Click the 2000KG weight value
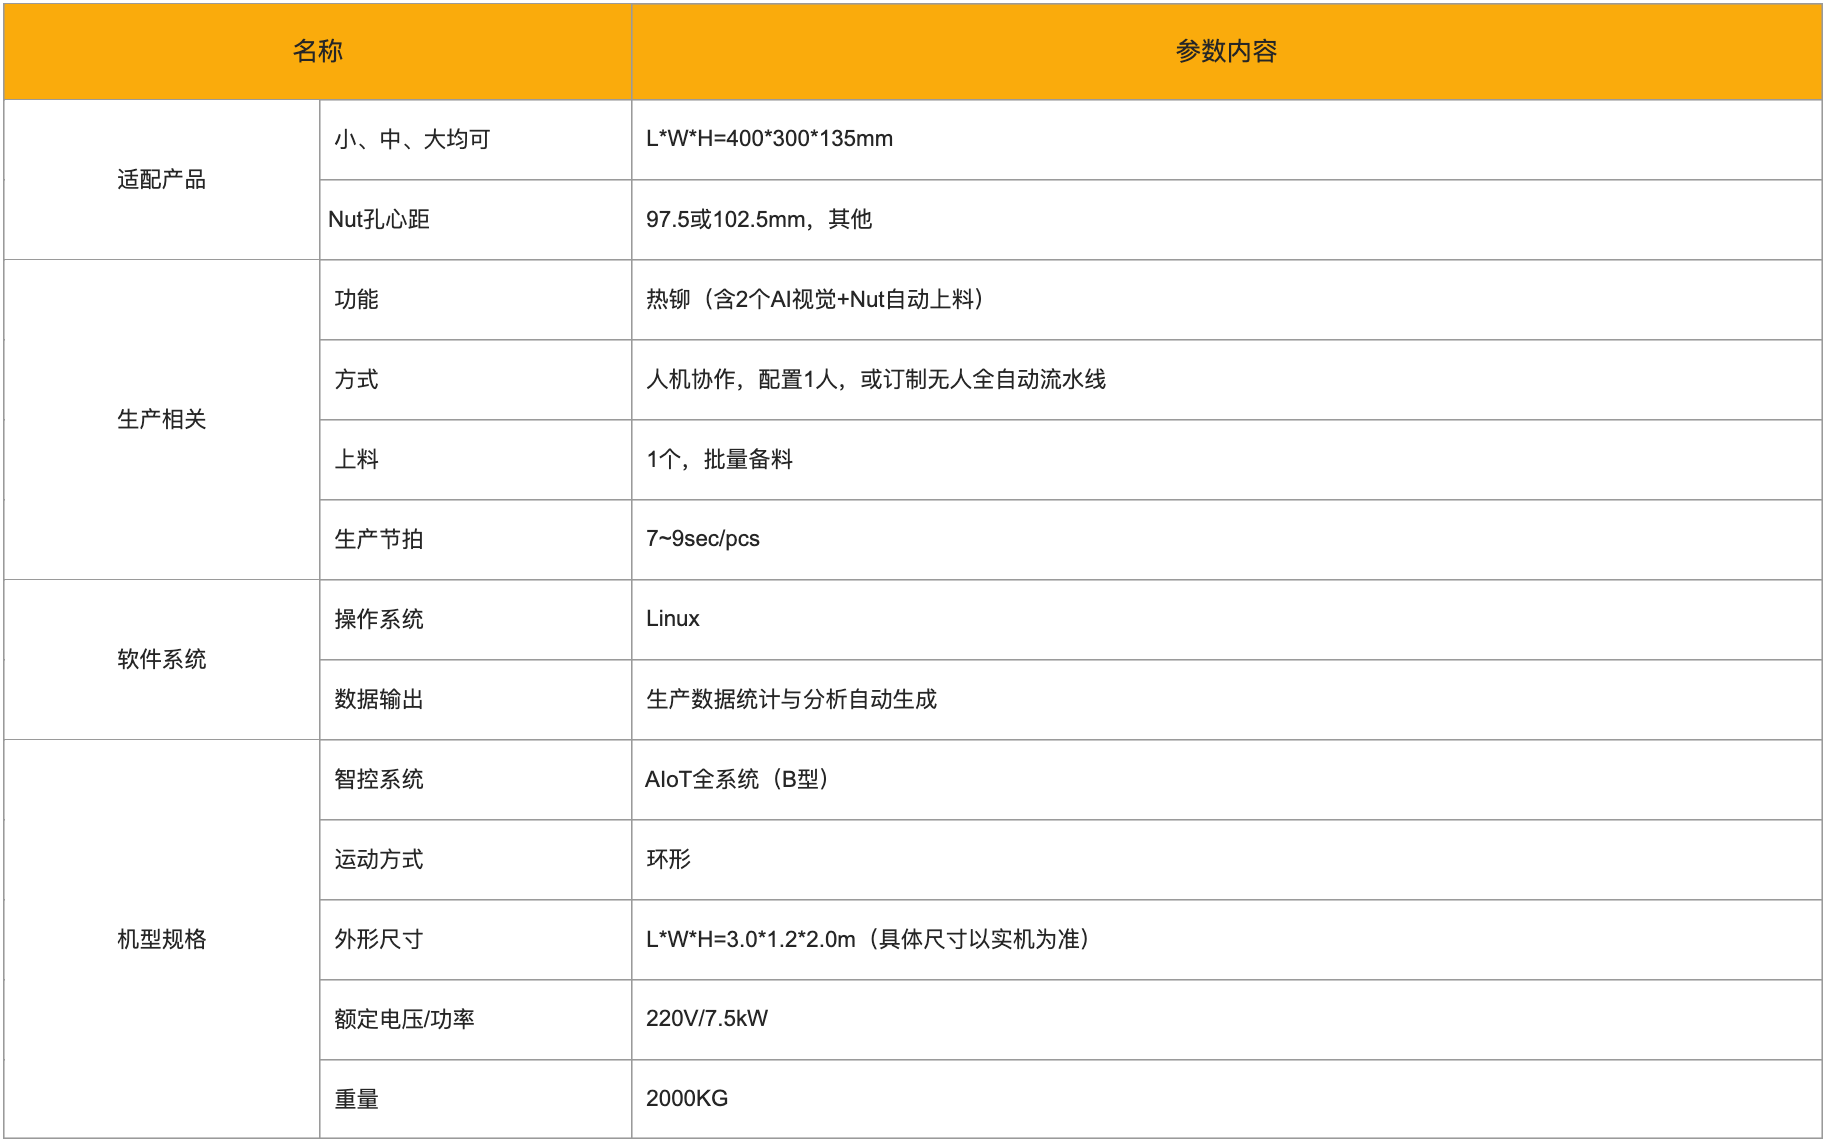 coord(686,1099)
